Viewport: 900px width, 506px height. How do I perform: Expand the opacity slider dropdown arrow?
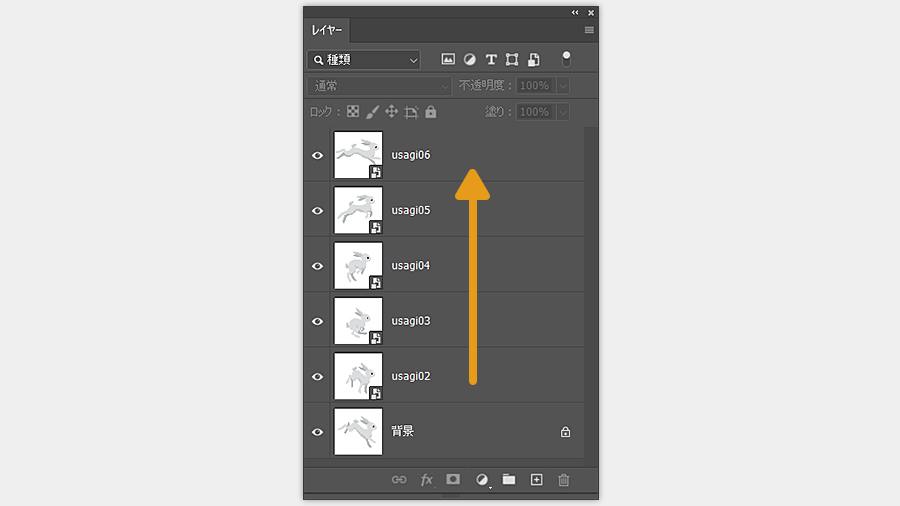coord(563,86)
